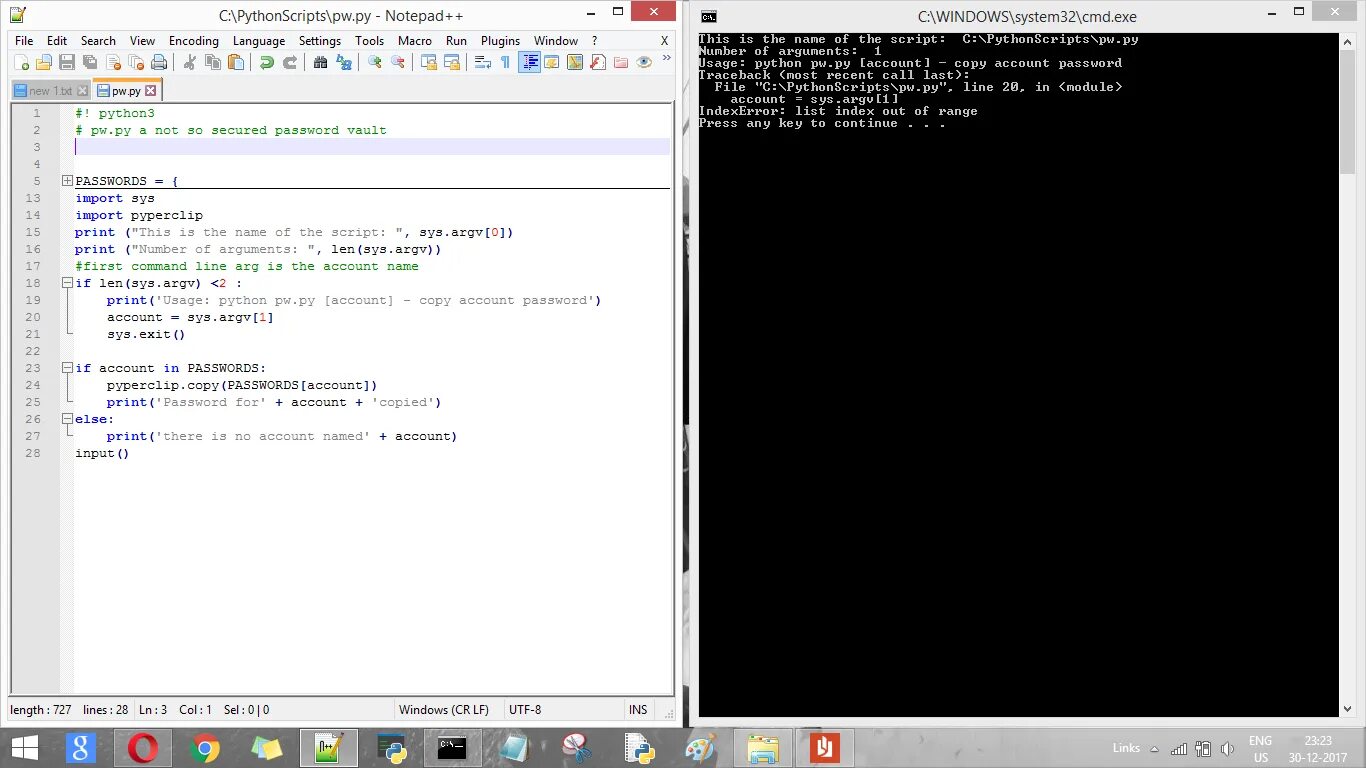Zoom in with the magnifier plus icon
This screenshot has height=768, width=1366.
pos(375,62)
